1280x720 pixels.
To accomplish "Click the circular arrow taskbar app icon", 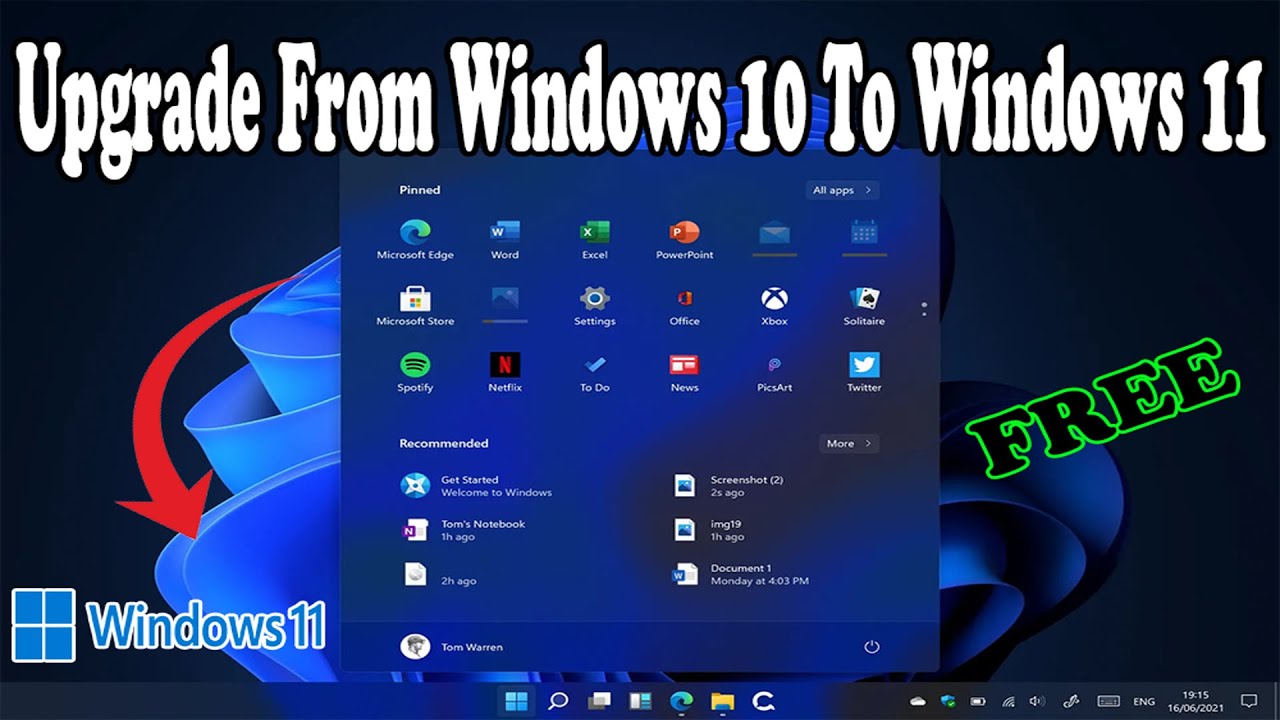I will 763,701.
